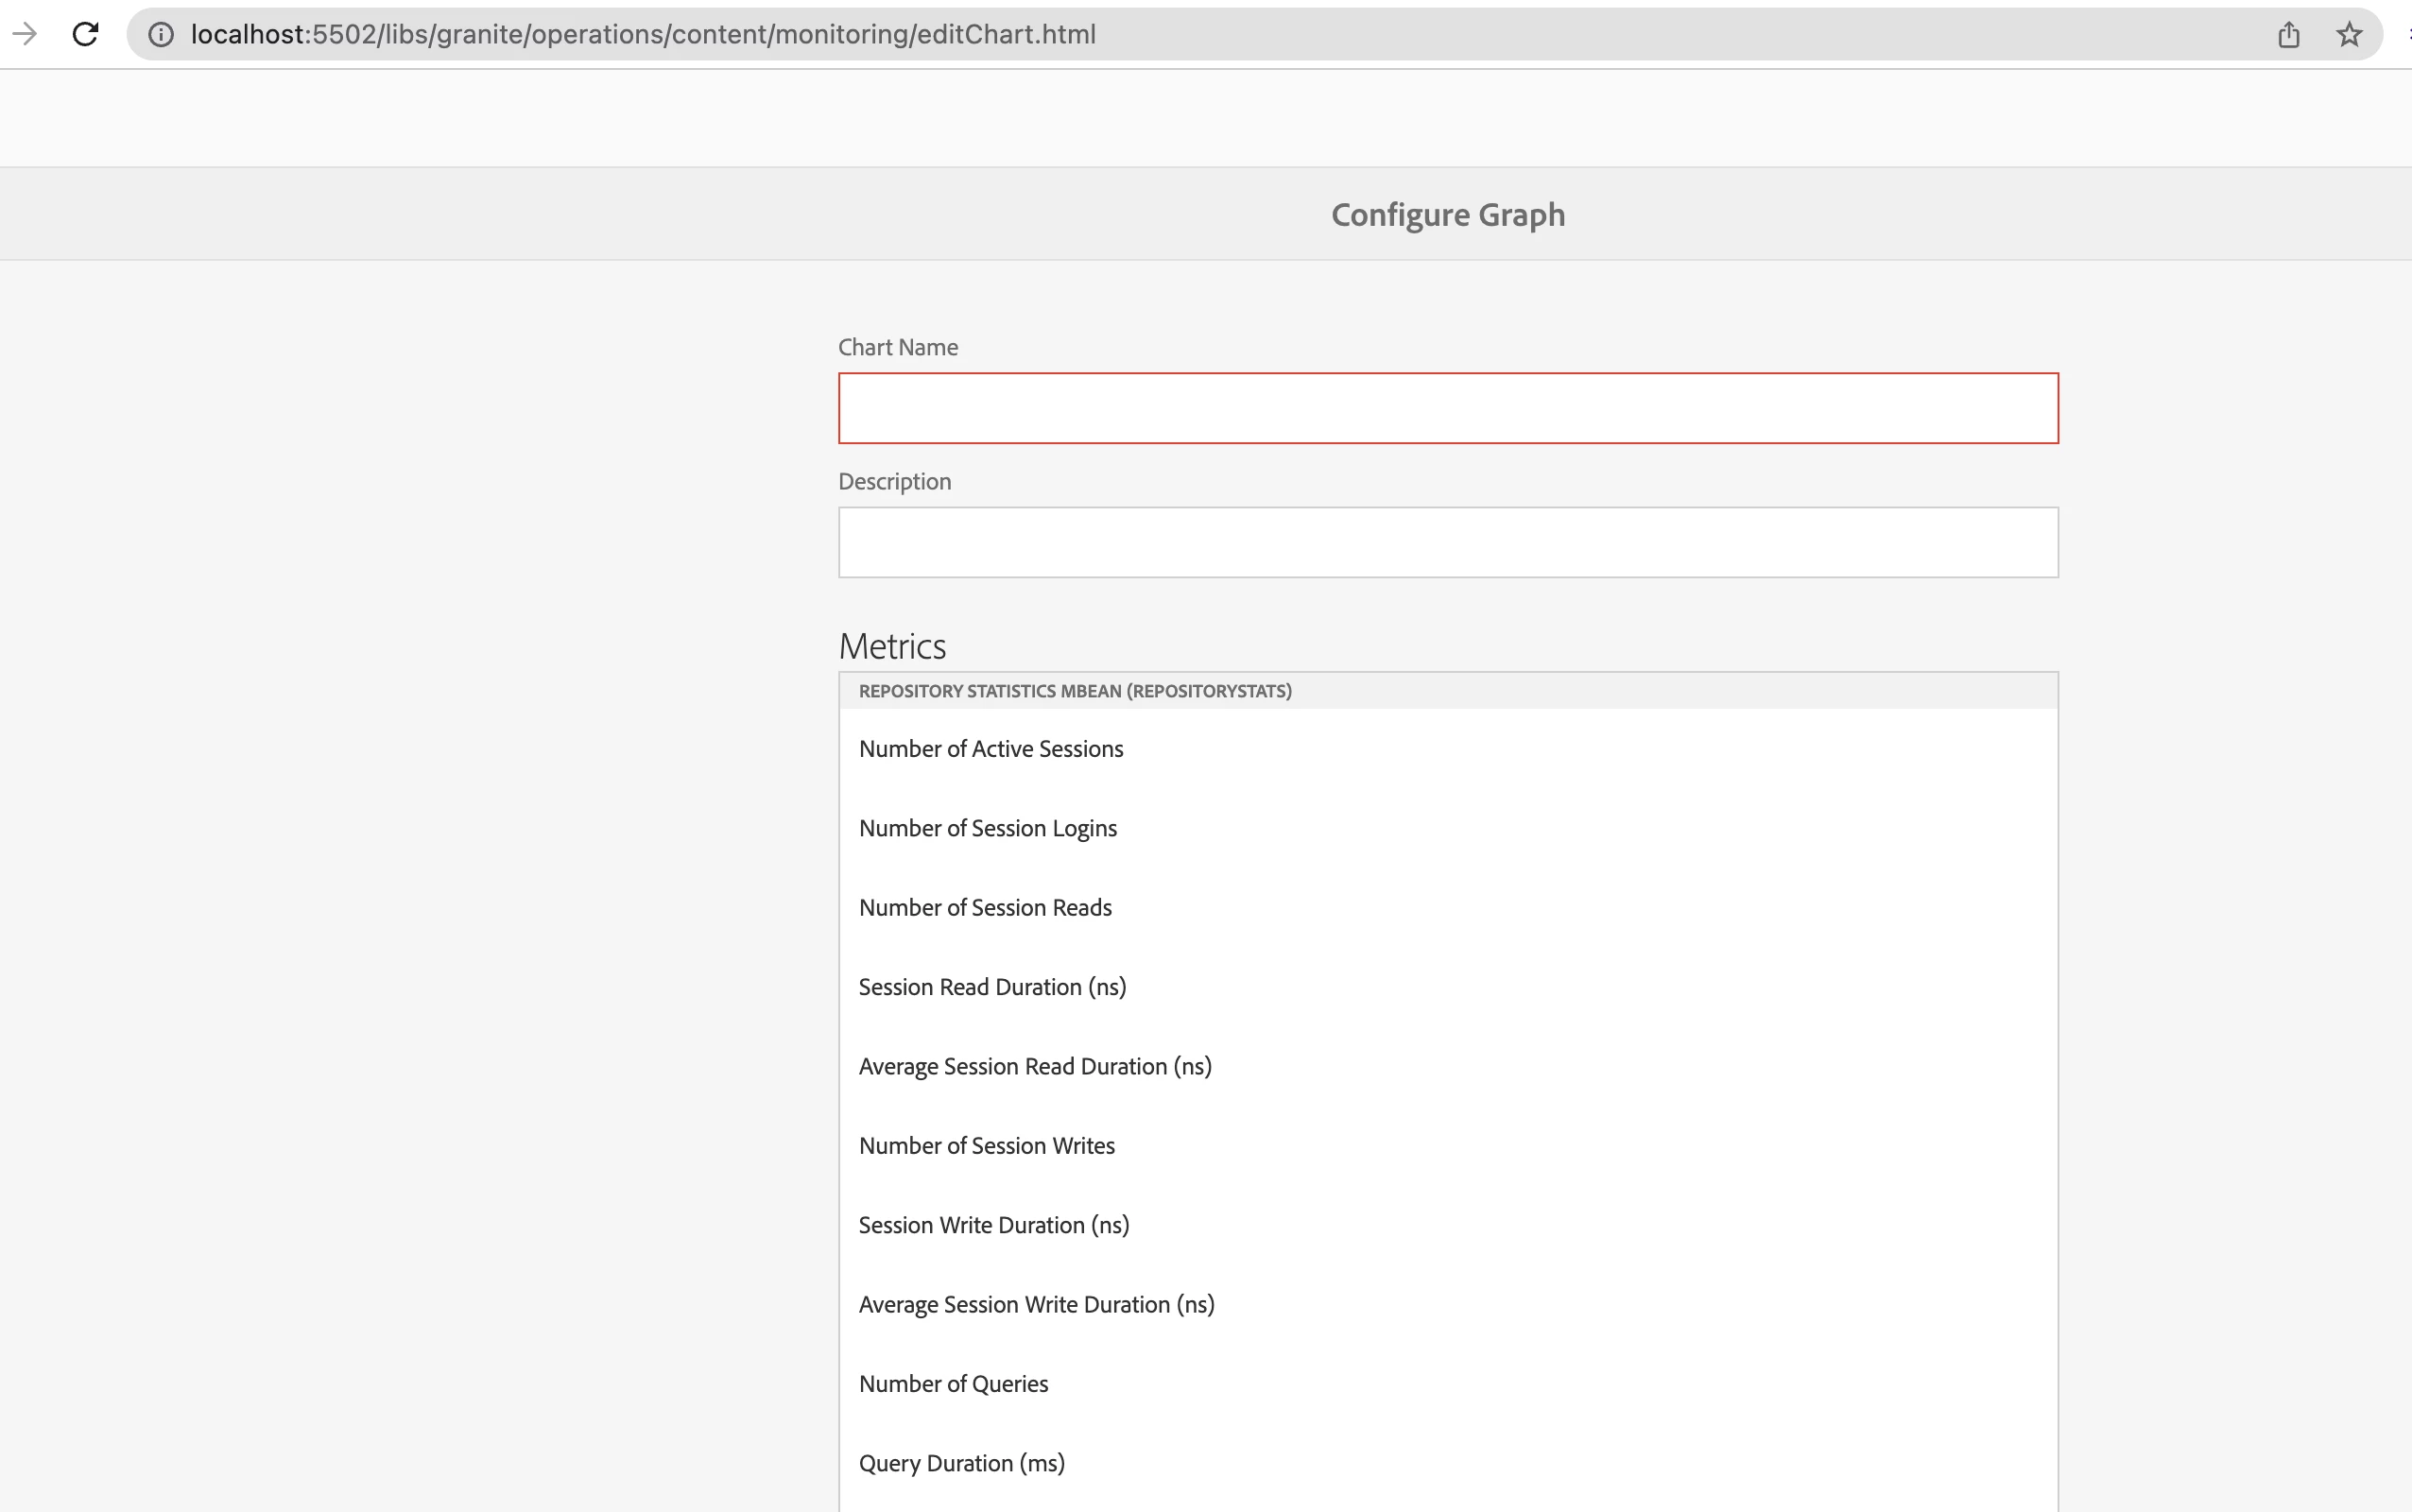
Task: Click the Configure Graph title
Action: [x=1447, y=214]
